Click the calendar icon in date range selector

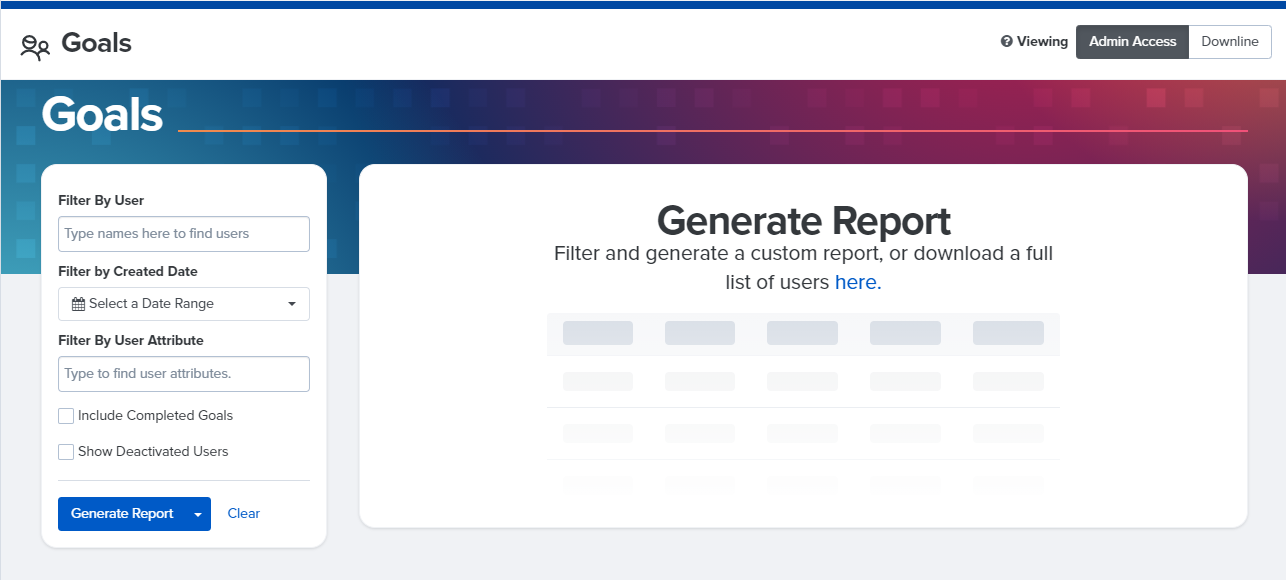[x=78, y=304]
